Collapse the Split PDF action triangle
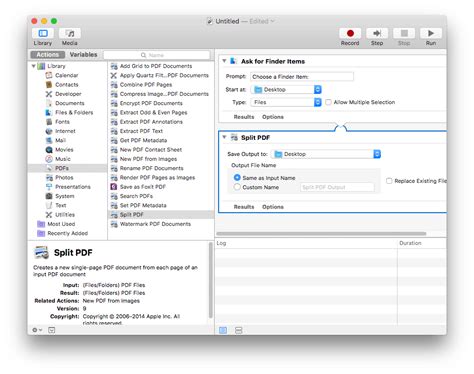 coord(224,137)
